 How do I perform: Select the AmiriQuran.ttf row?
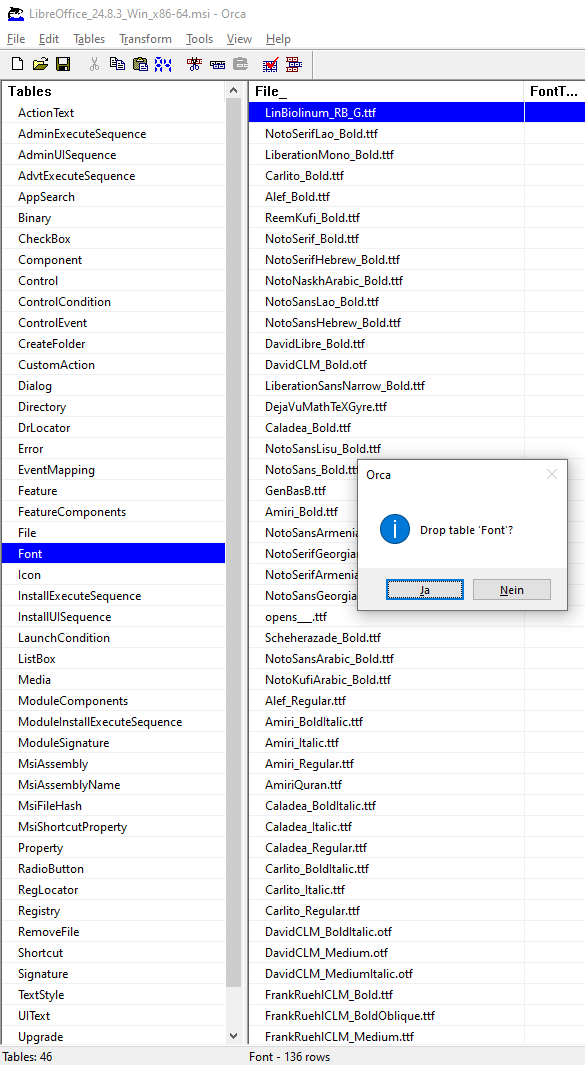(416, 785)
